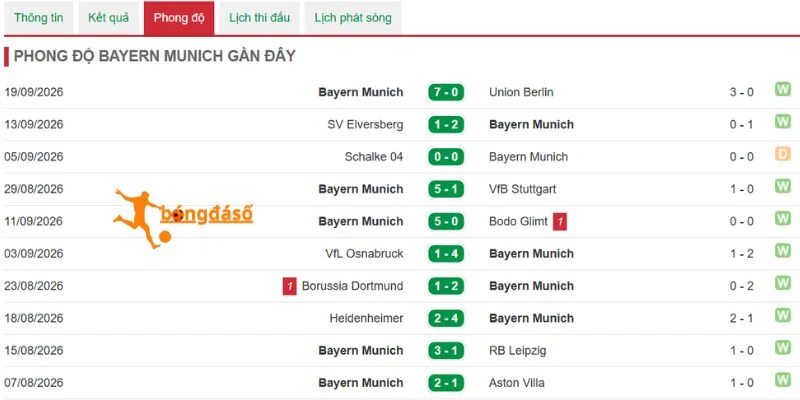
Task: Open the Lịch thi đấu tab
Action: pyautogui.click(x=259, y=18)
